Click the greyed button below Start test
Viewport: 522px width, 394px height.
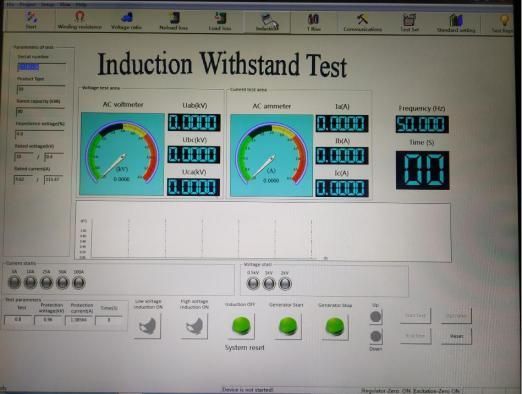415,336
